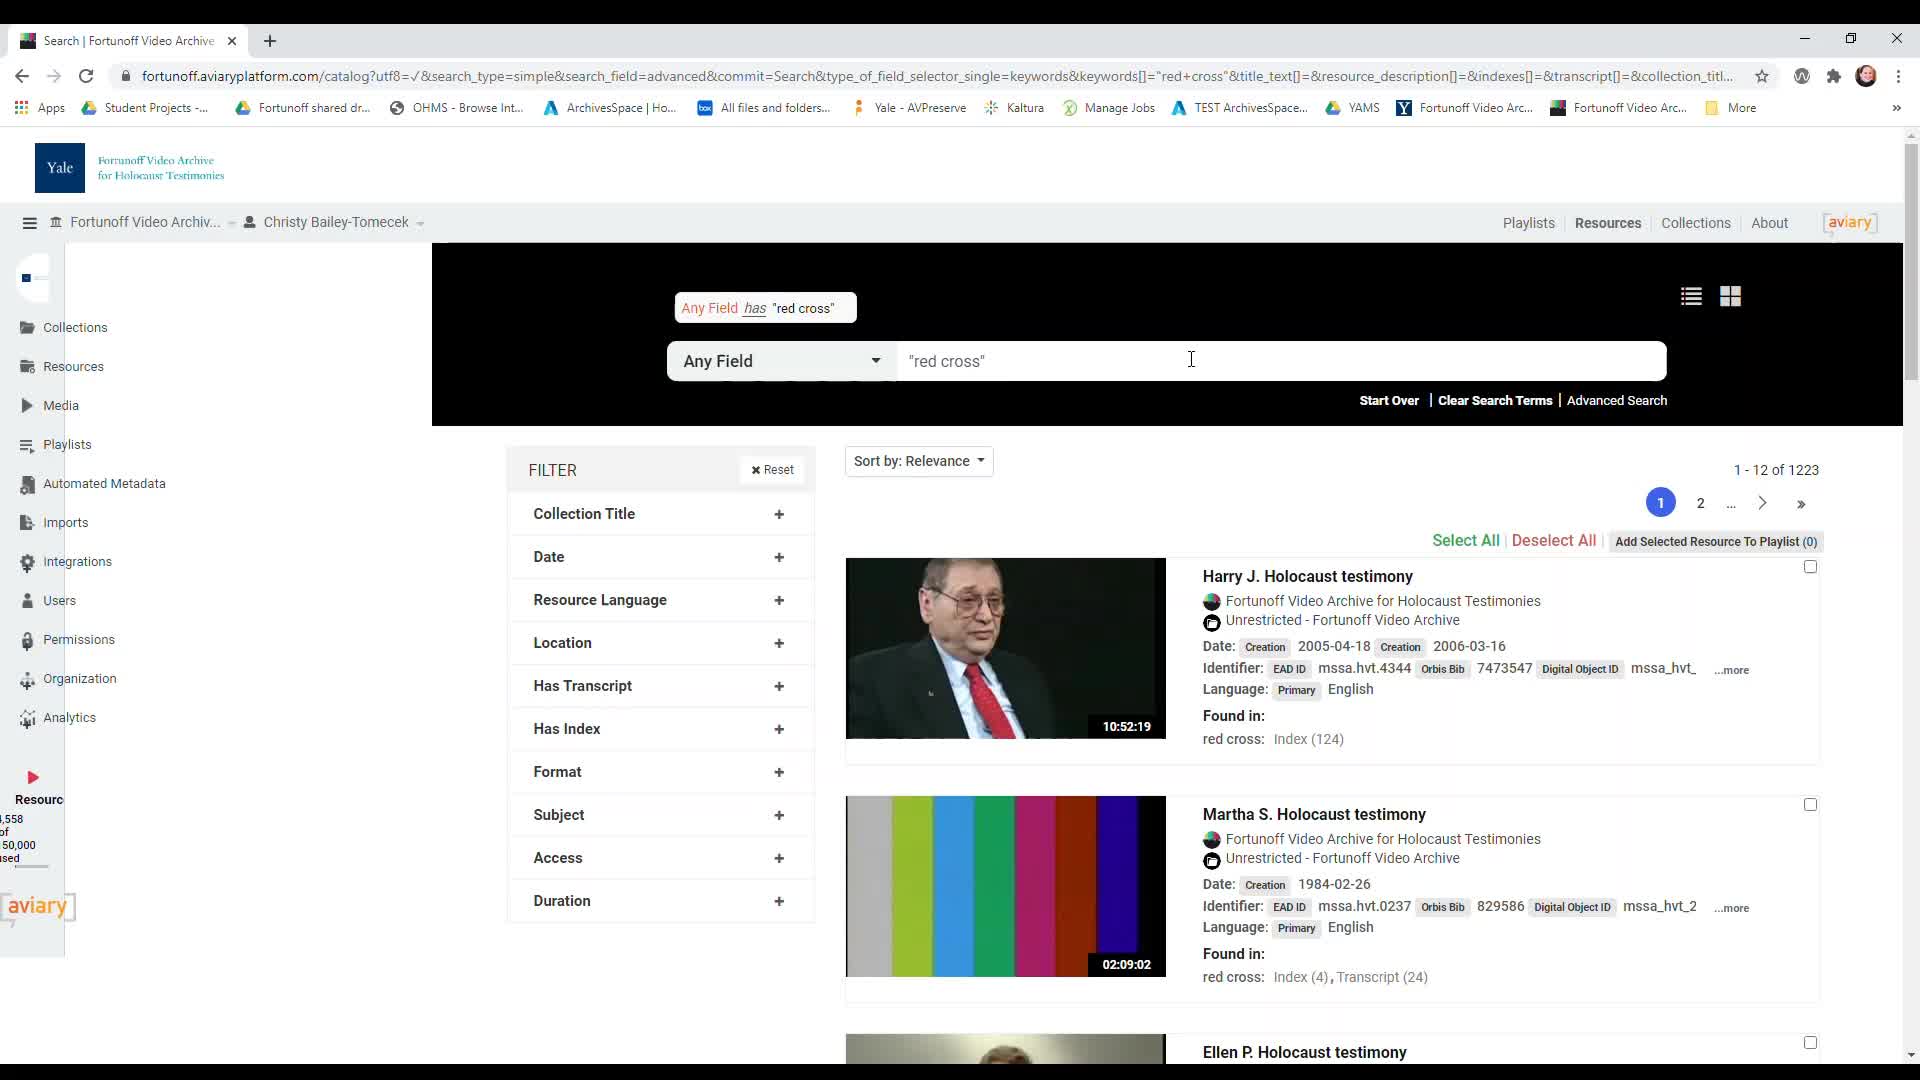Switch to list view layout

(1691, 296)
